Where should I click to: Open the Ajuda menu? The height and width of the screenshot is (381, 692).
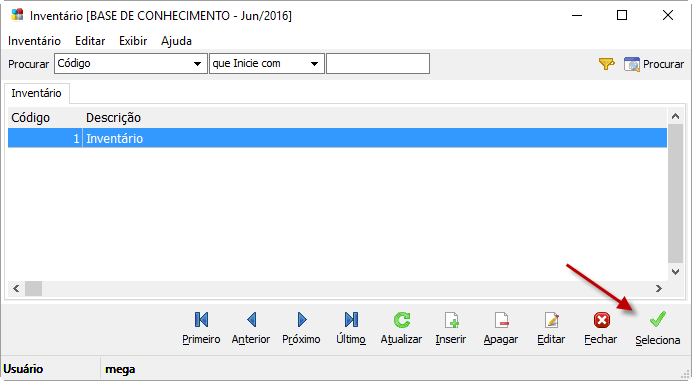click(176, 41)
